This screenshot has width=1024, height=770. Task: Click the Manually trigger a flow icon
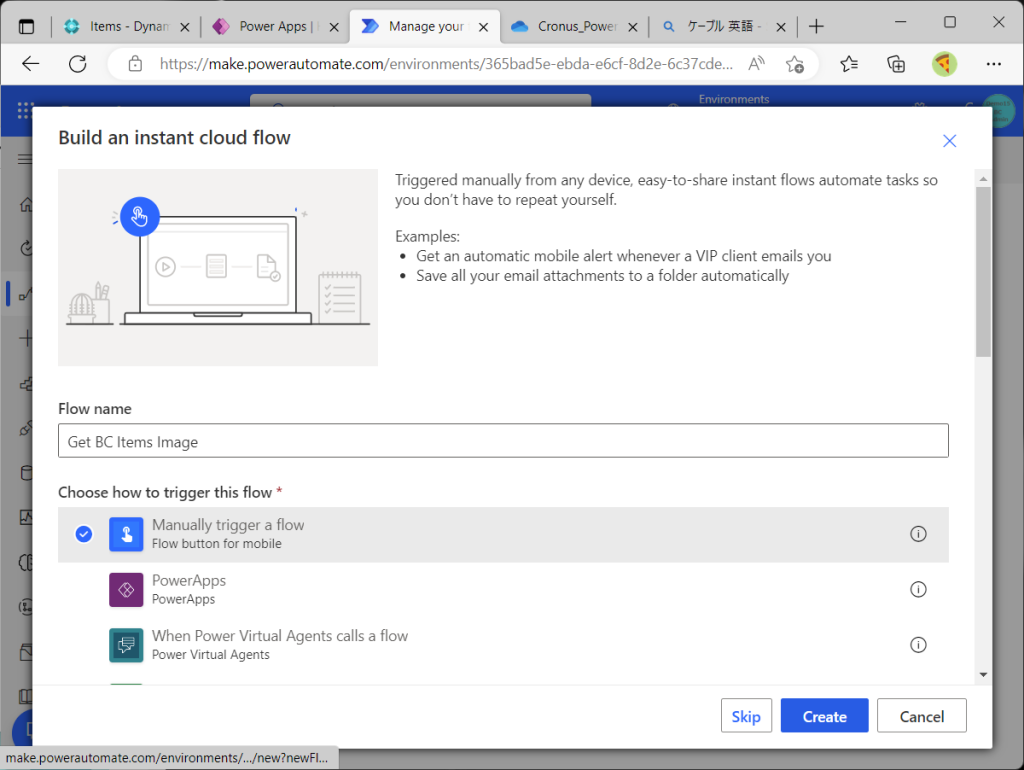[x=126, y=534]
